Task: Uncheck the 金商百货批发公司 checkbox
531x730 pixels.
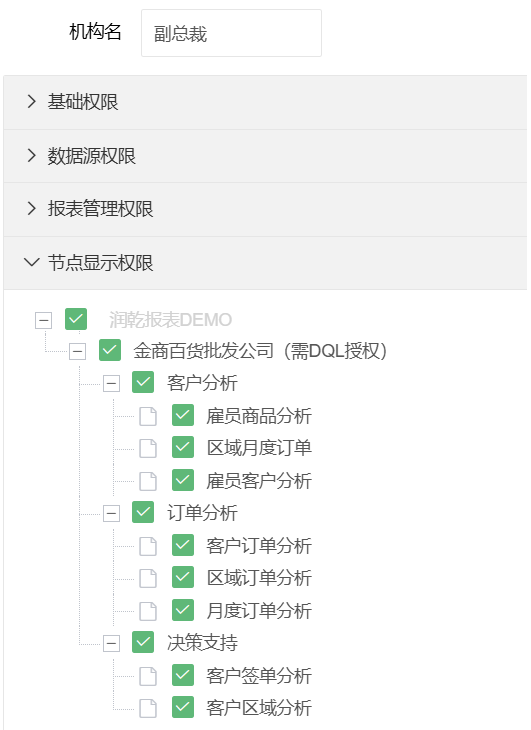Action: pyautogui.click(x=110, y=350)
